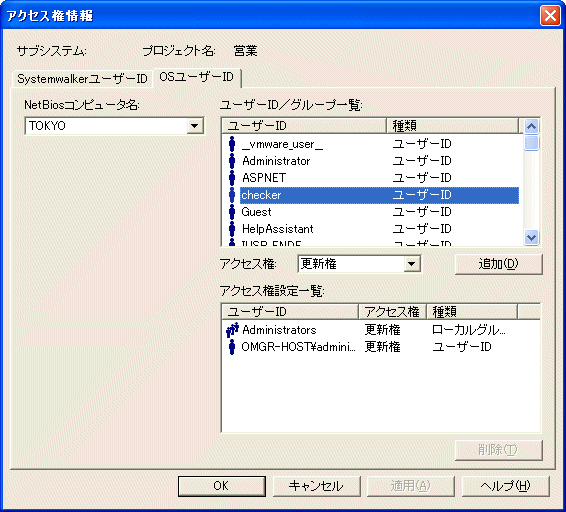Select Administrators in access settings list

click(279, 330)
